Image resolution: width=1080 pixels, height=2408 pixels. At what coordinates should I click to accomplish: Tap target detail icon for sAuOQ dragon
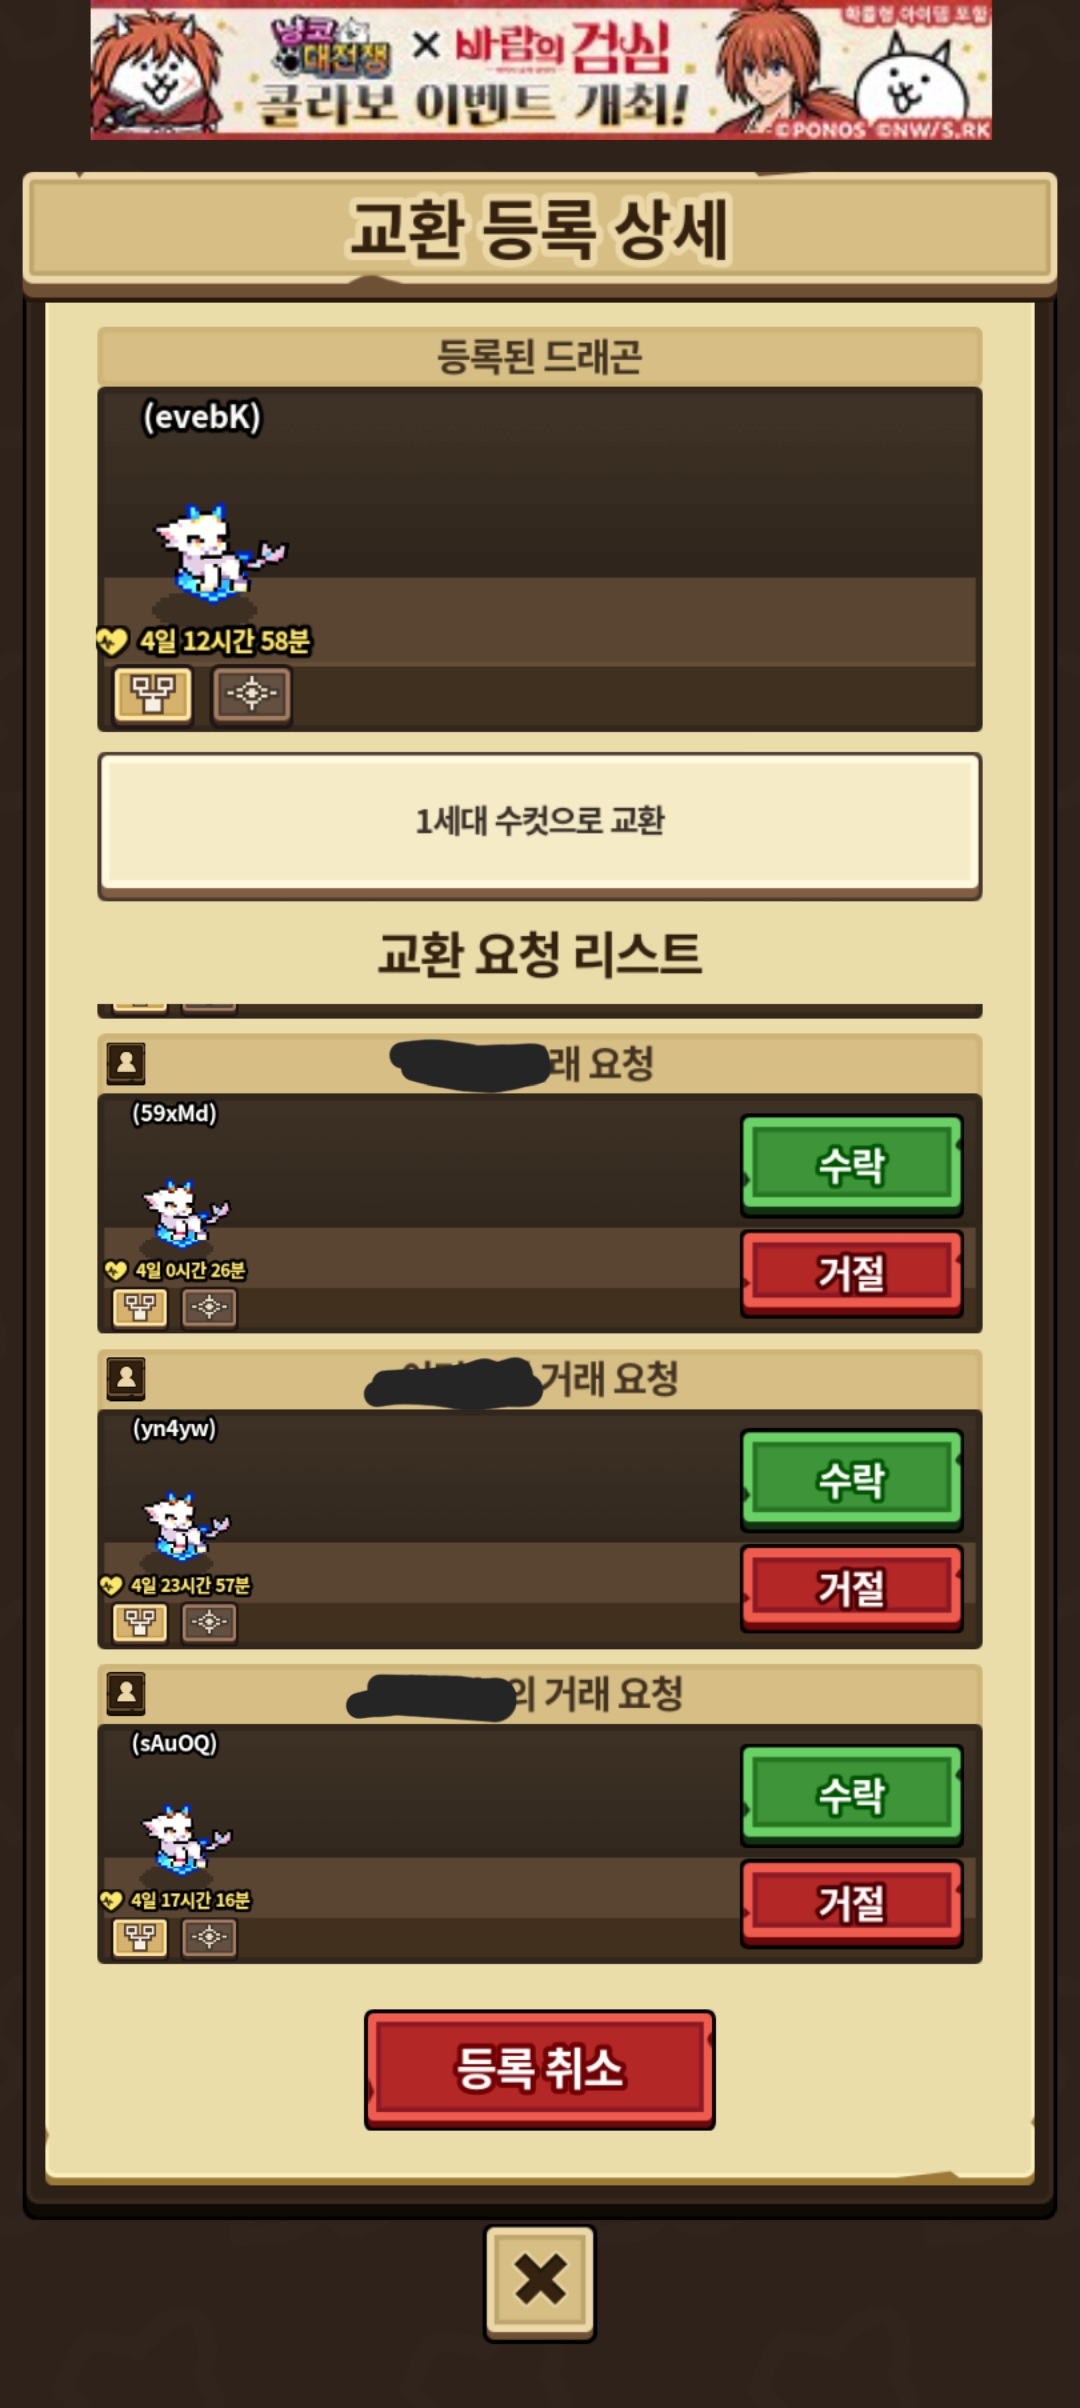[209, 1937]
